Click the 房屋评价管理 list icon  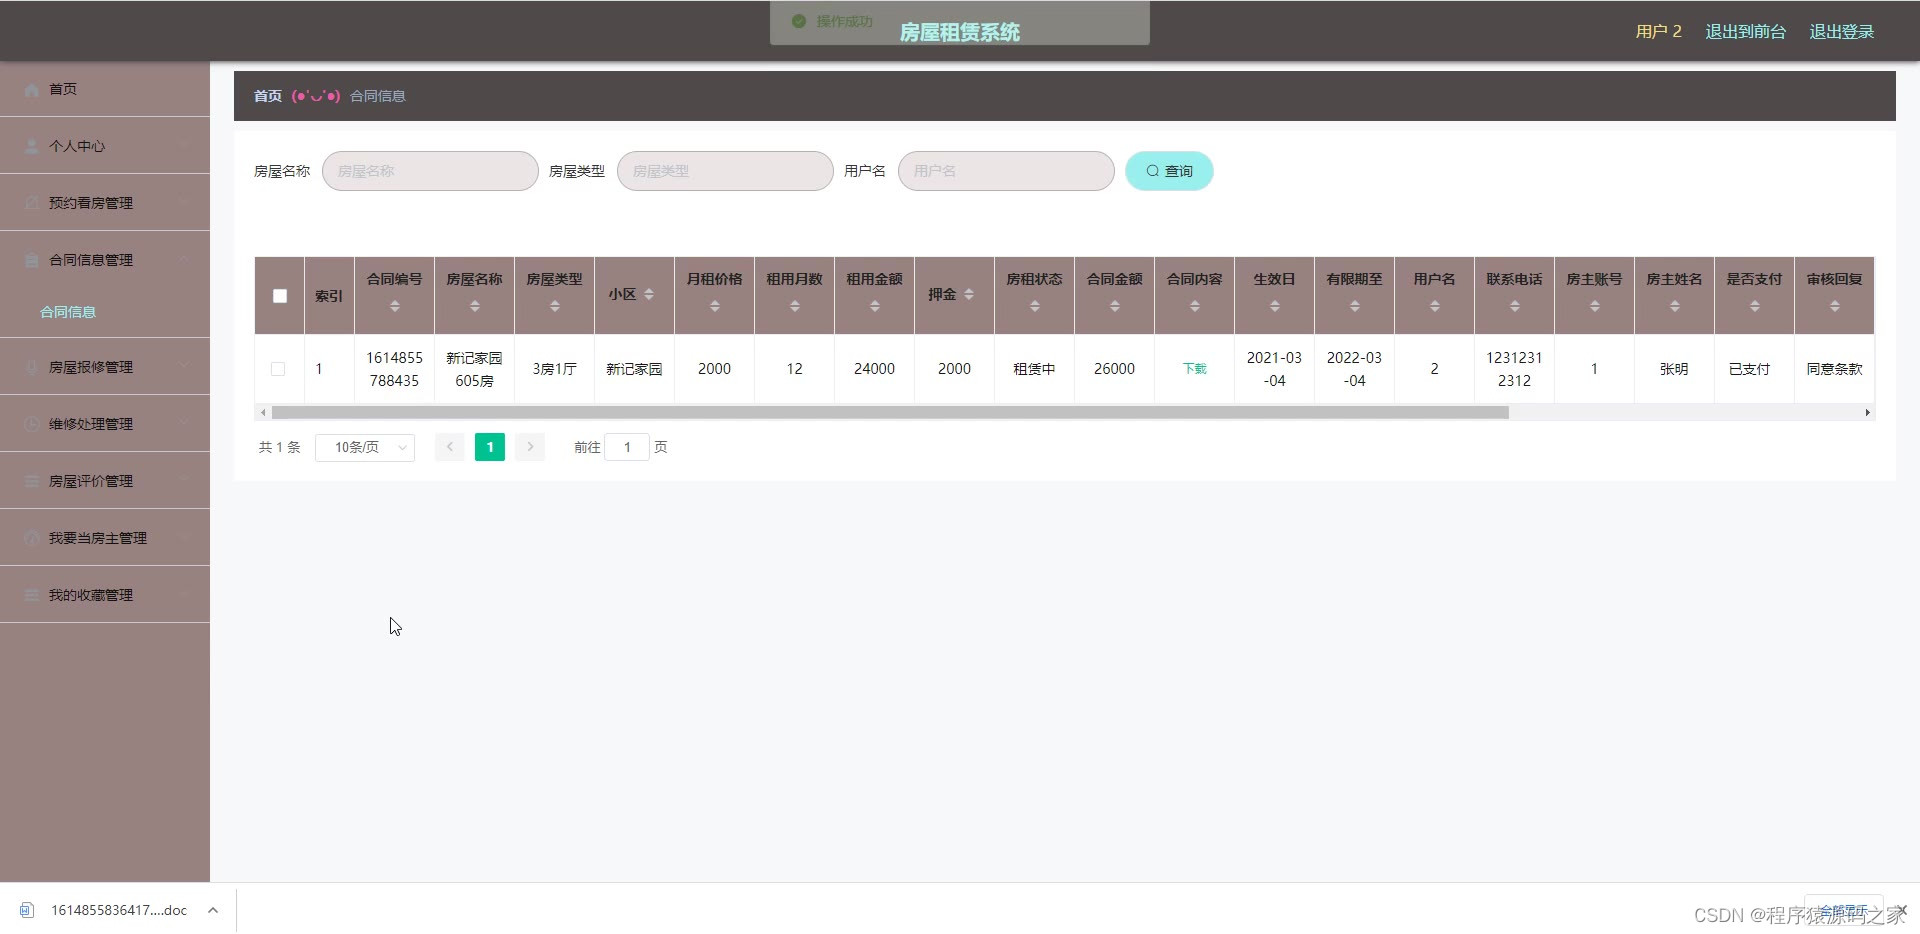(x=31, y=480)
